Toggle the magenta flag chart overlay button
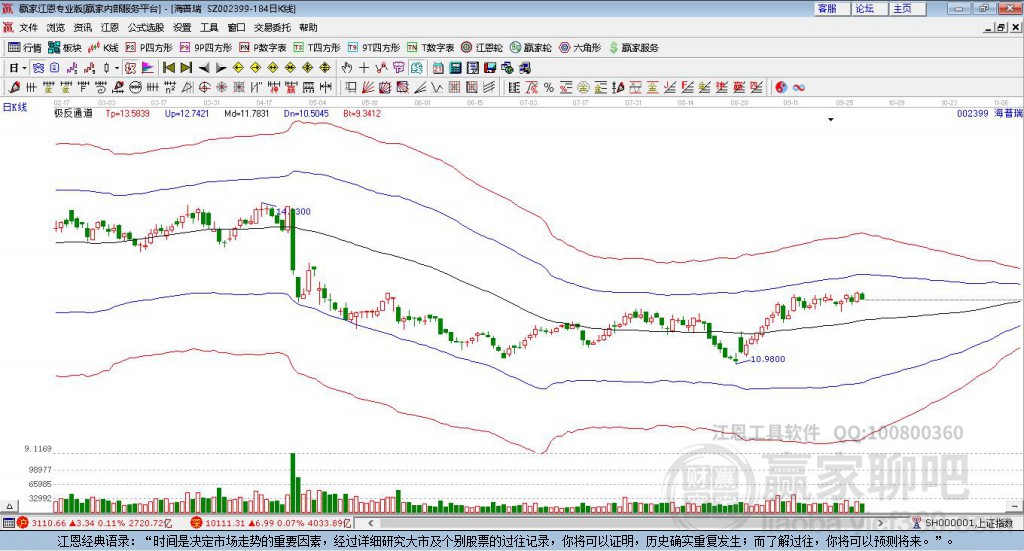The image size is (1024, 551). click(x=148, y=68)
